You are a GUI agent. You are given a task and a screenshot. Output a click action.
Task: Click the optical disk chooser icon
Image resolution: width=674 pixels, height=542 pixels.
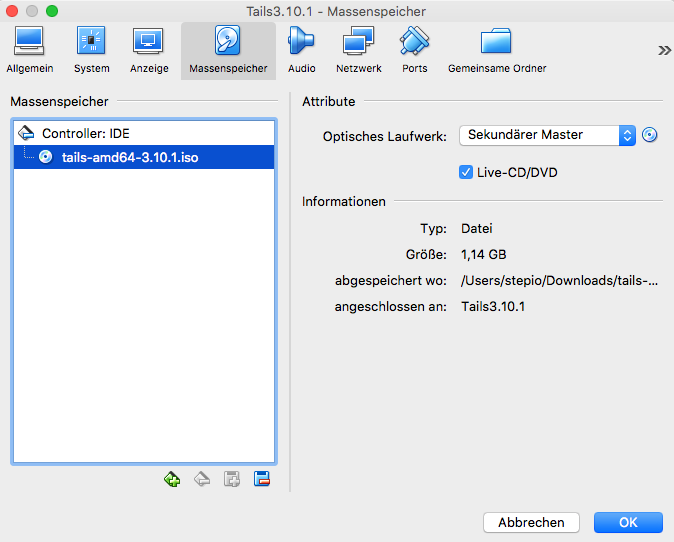pyautogui.click(x=650, y=135)
